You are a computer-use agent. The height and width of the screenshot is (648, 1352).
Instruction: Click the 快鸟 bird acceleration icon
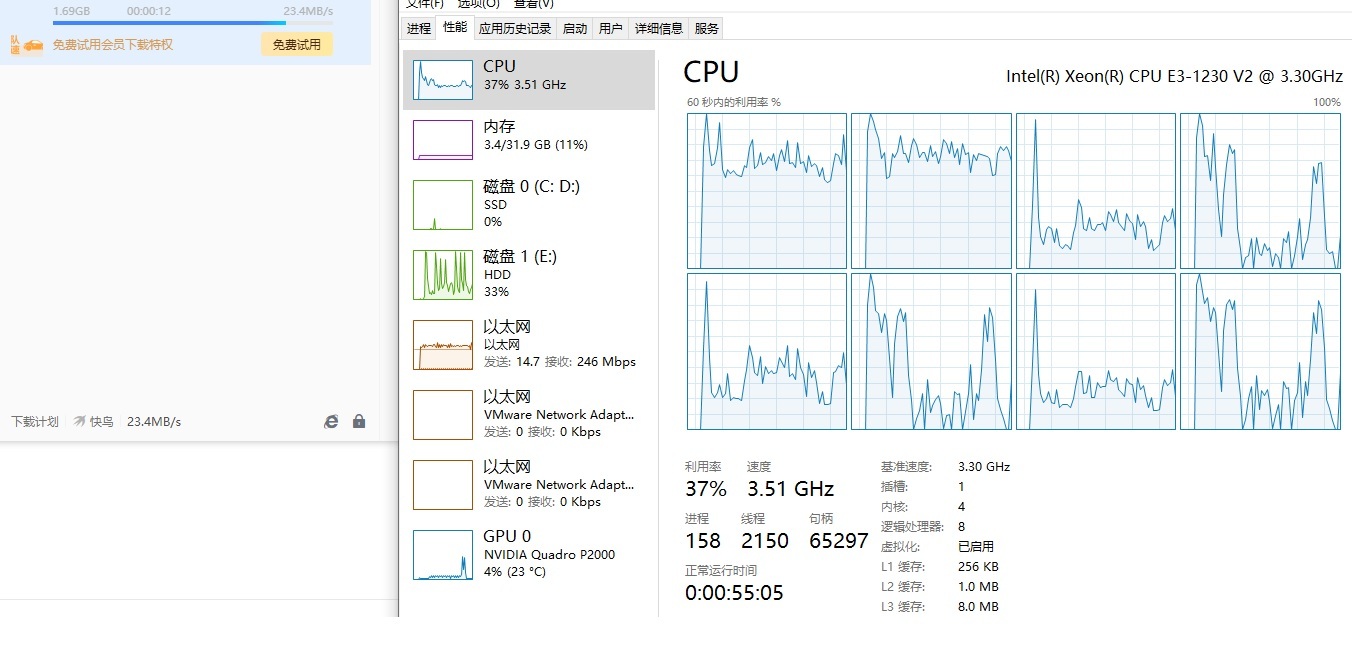click(80, 422)
